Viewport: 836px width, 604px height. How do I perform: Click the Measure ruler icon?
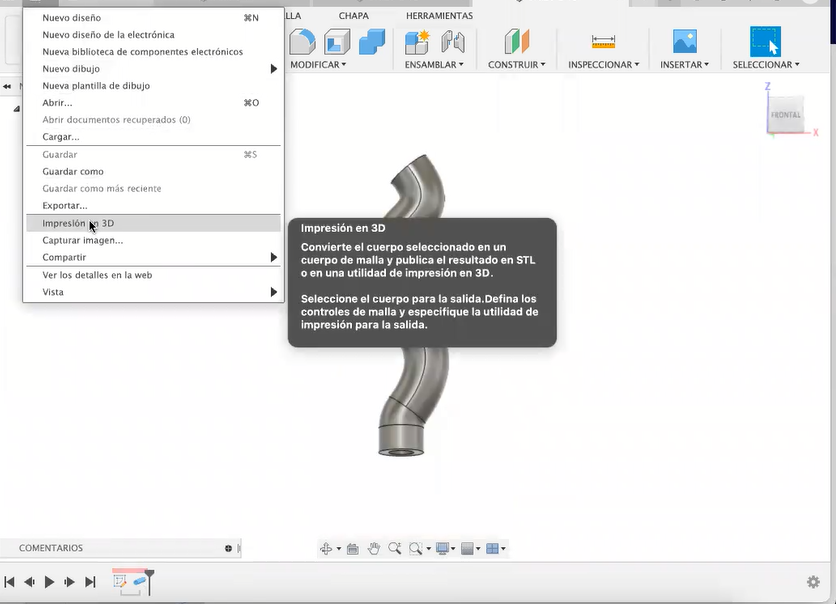[x=603, y=41]
